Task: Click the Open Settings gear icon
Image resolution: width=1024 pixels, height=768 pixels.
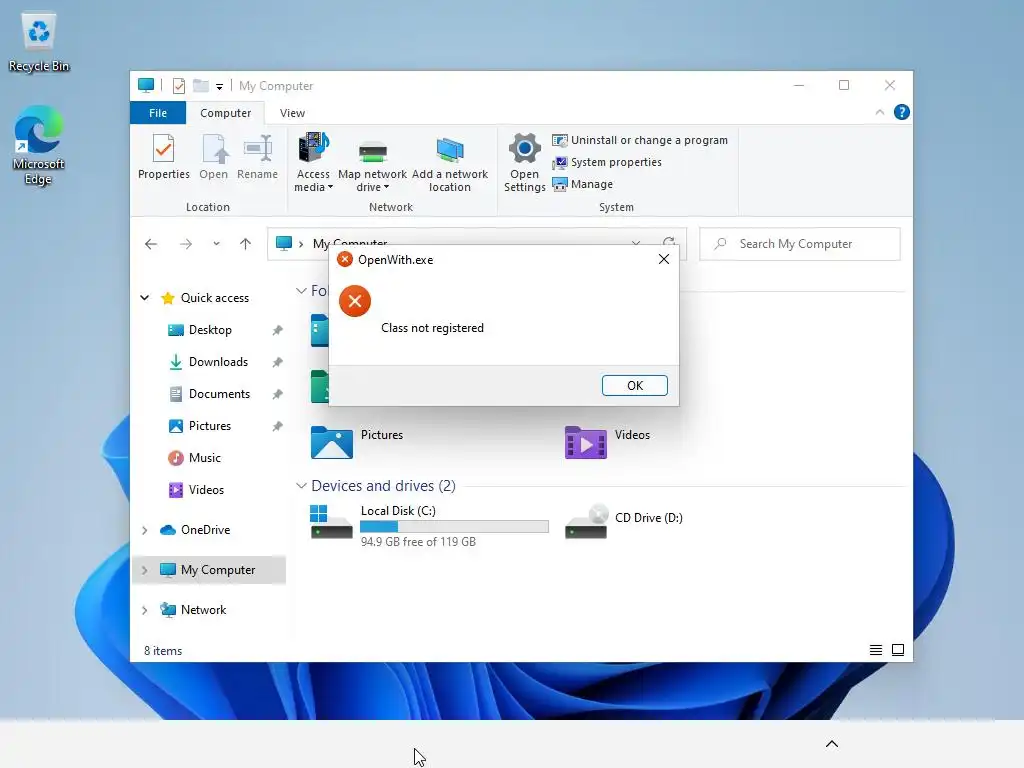Action: (x=524, y=162)
